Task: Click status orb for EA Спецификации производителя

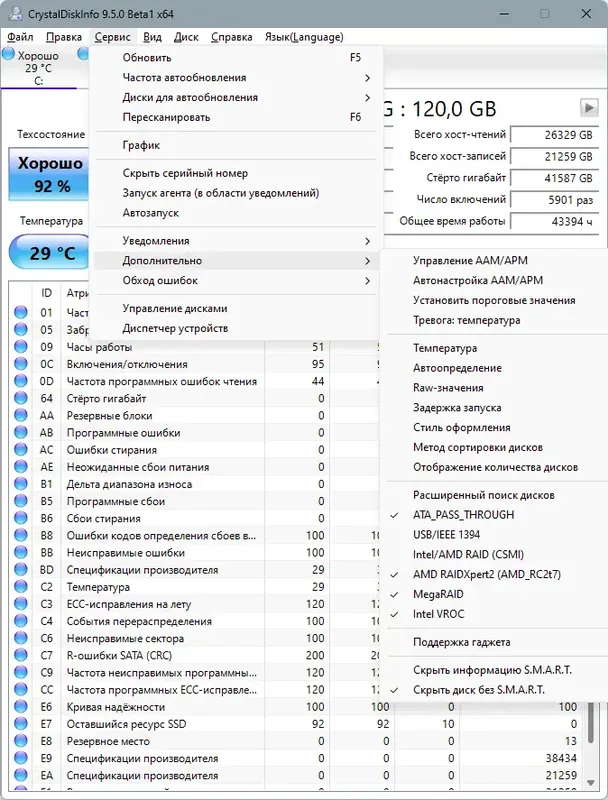Action: pos(21,775)
